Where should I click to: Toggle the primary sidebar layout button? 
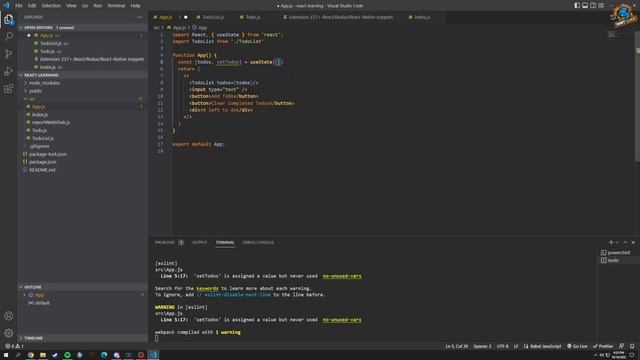pyautogui.click(x=577, y=5)
